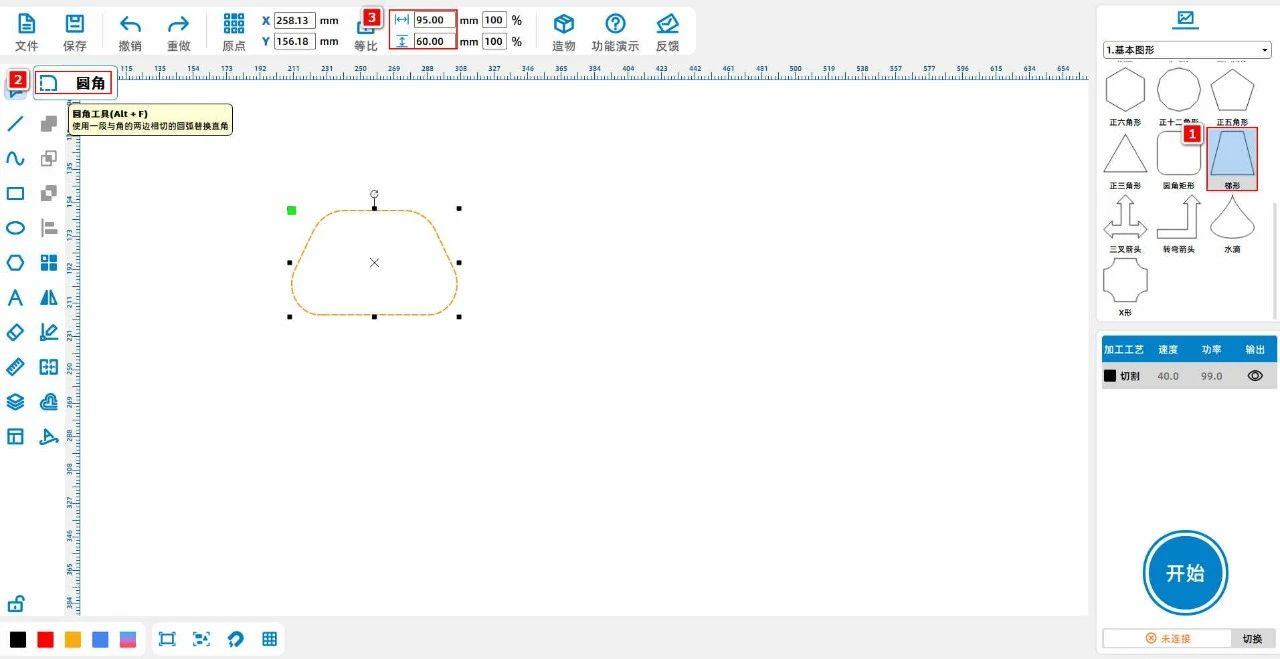
Task: Choose the 水滴 water drop shape thumbnail
Action: [1231, 218]
